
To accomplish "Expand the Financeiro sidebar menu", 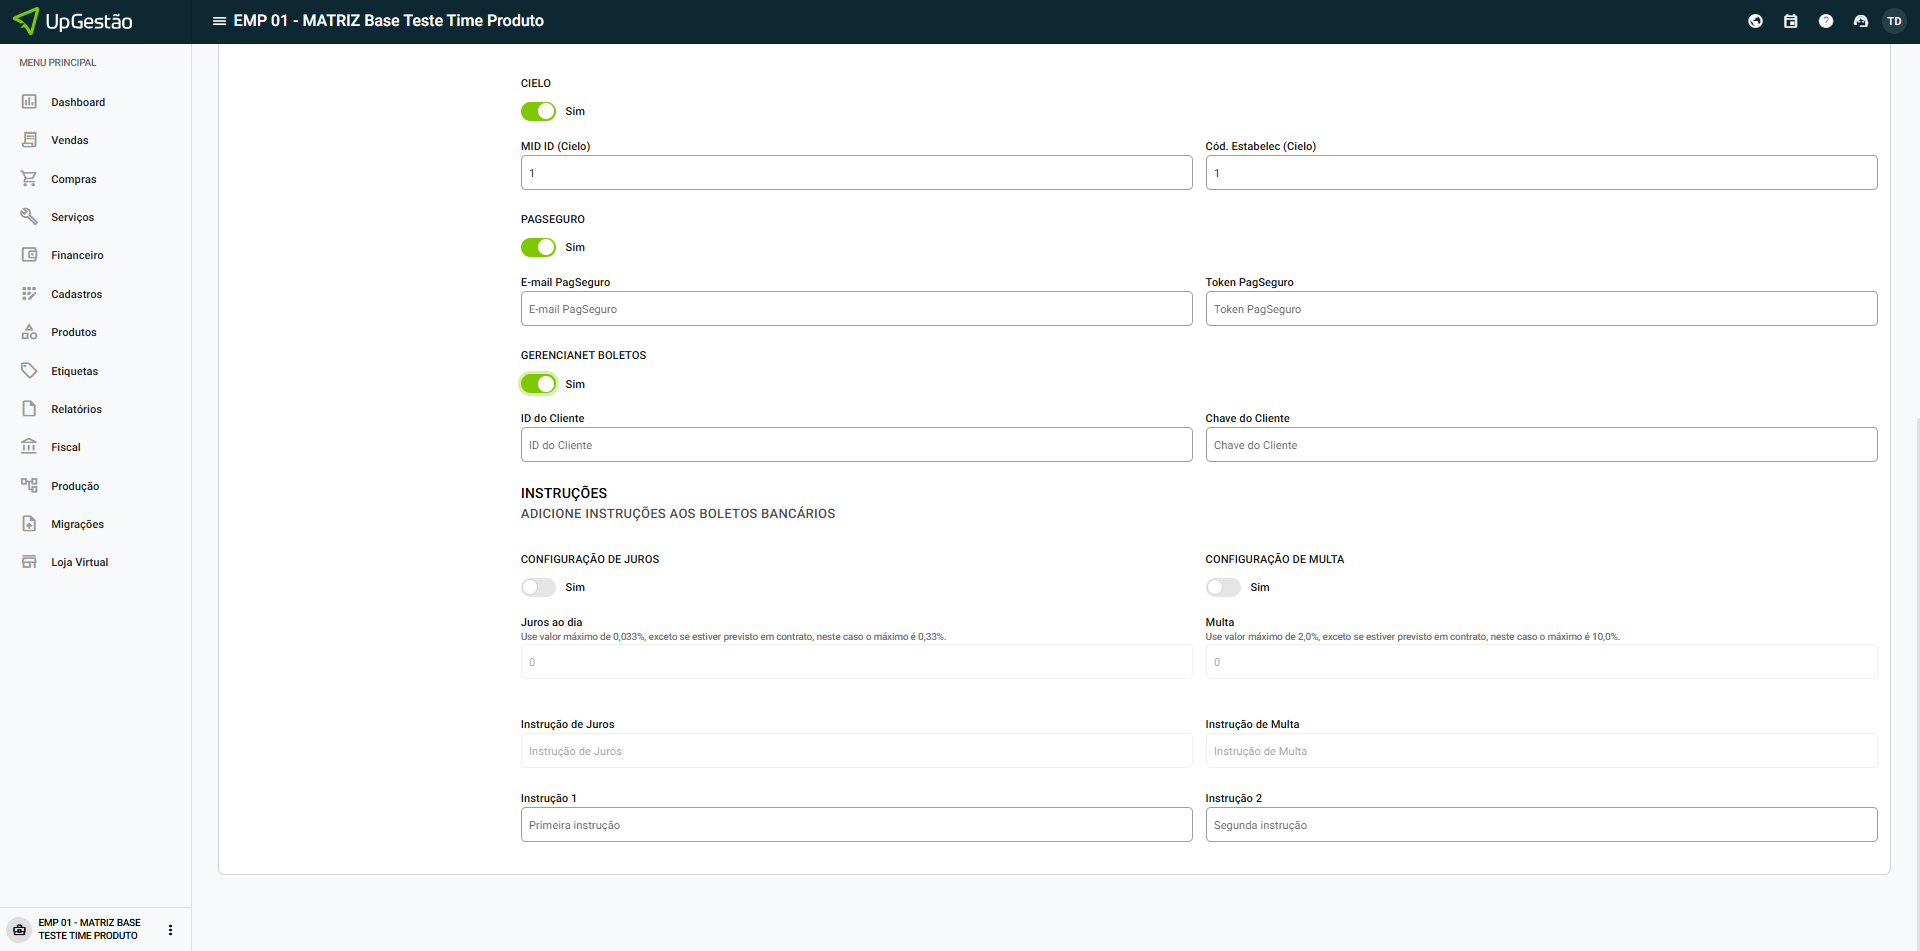I will pyautogui.click(x=77, y=256).
